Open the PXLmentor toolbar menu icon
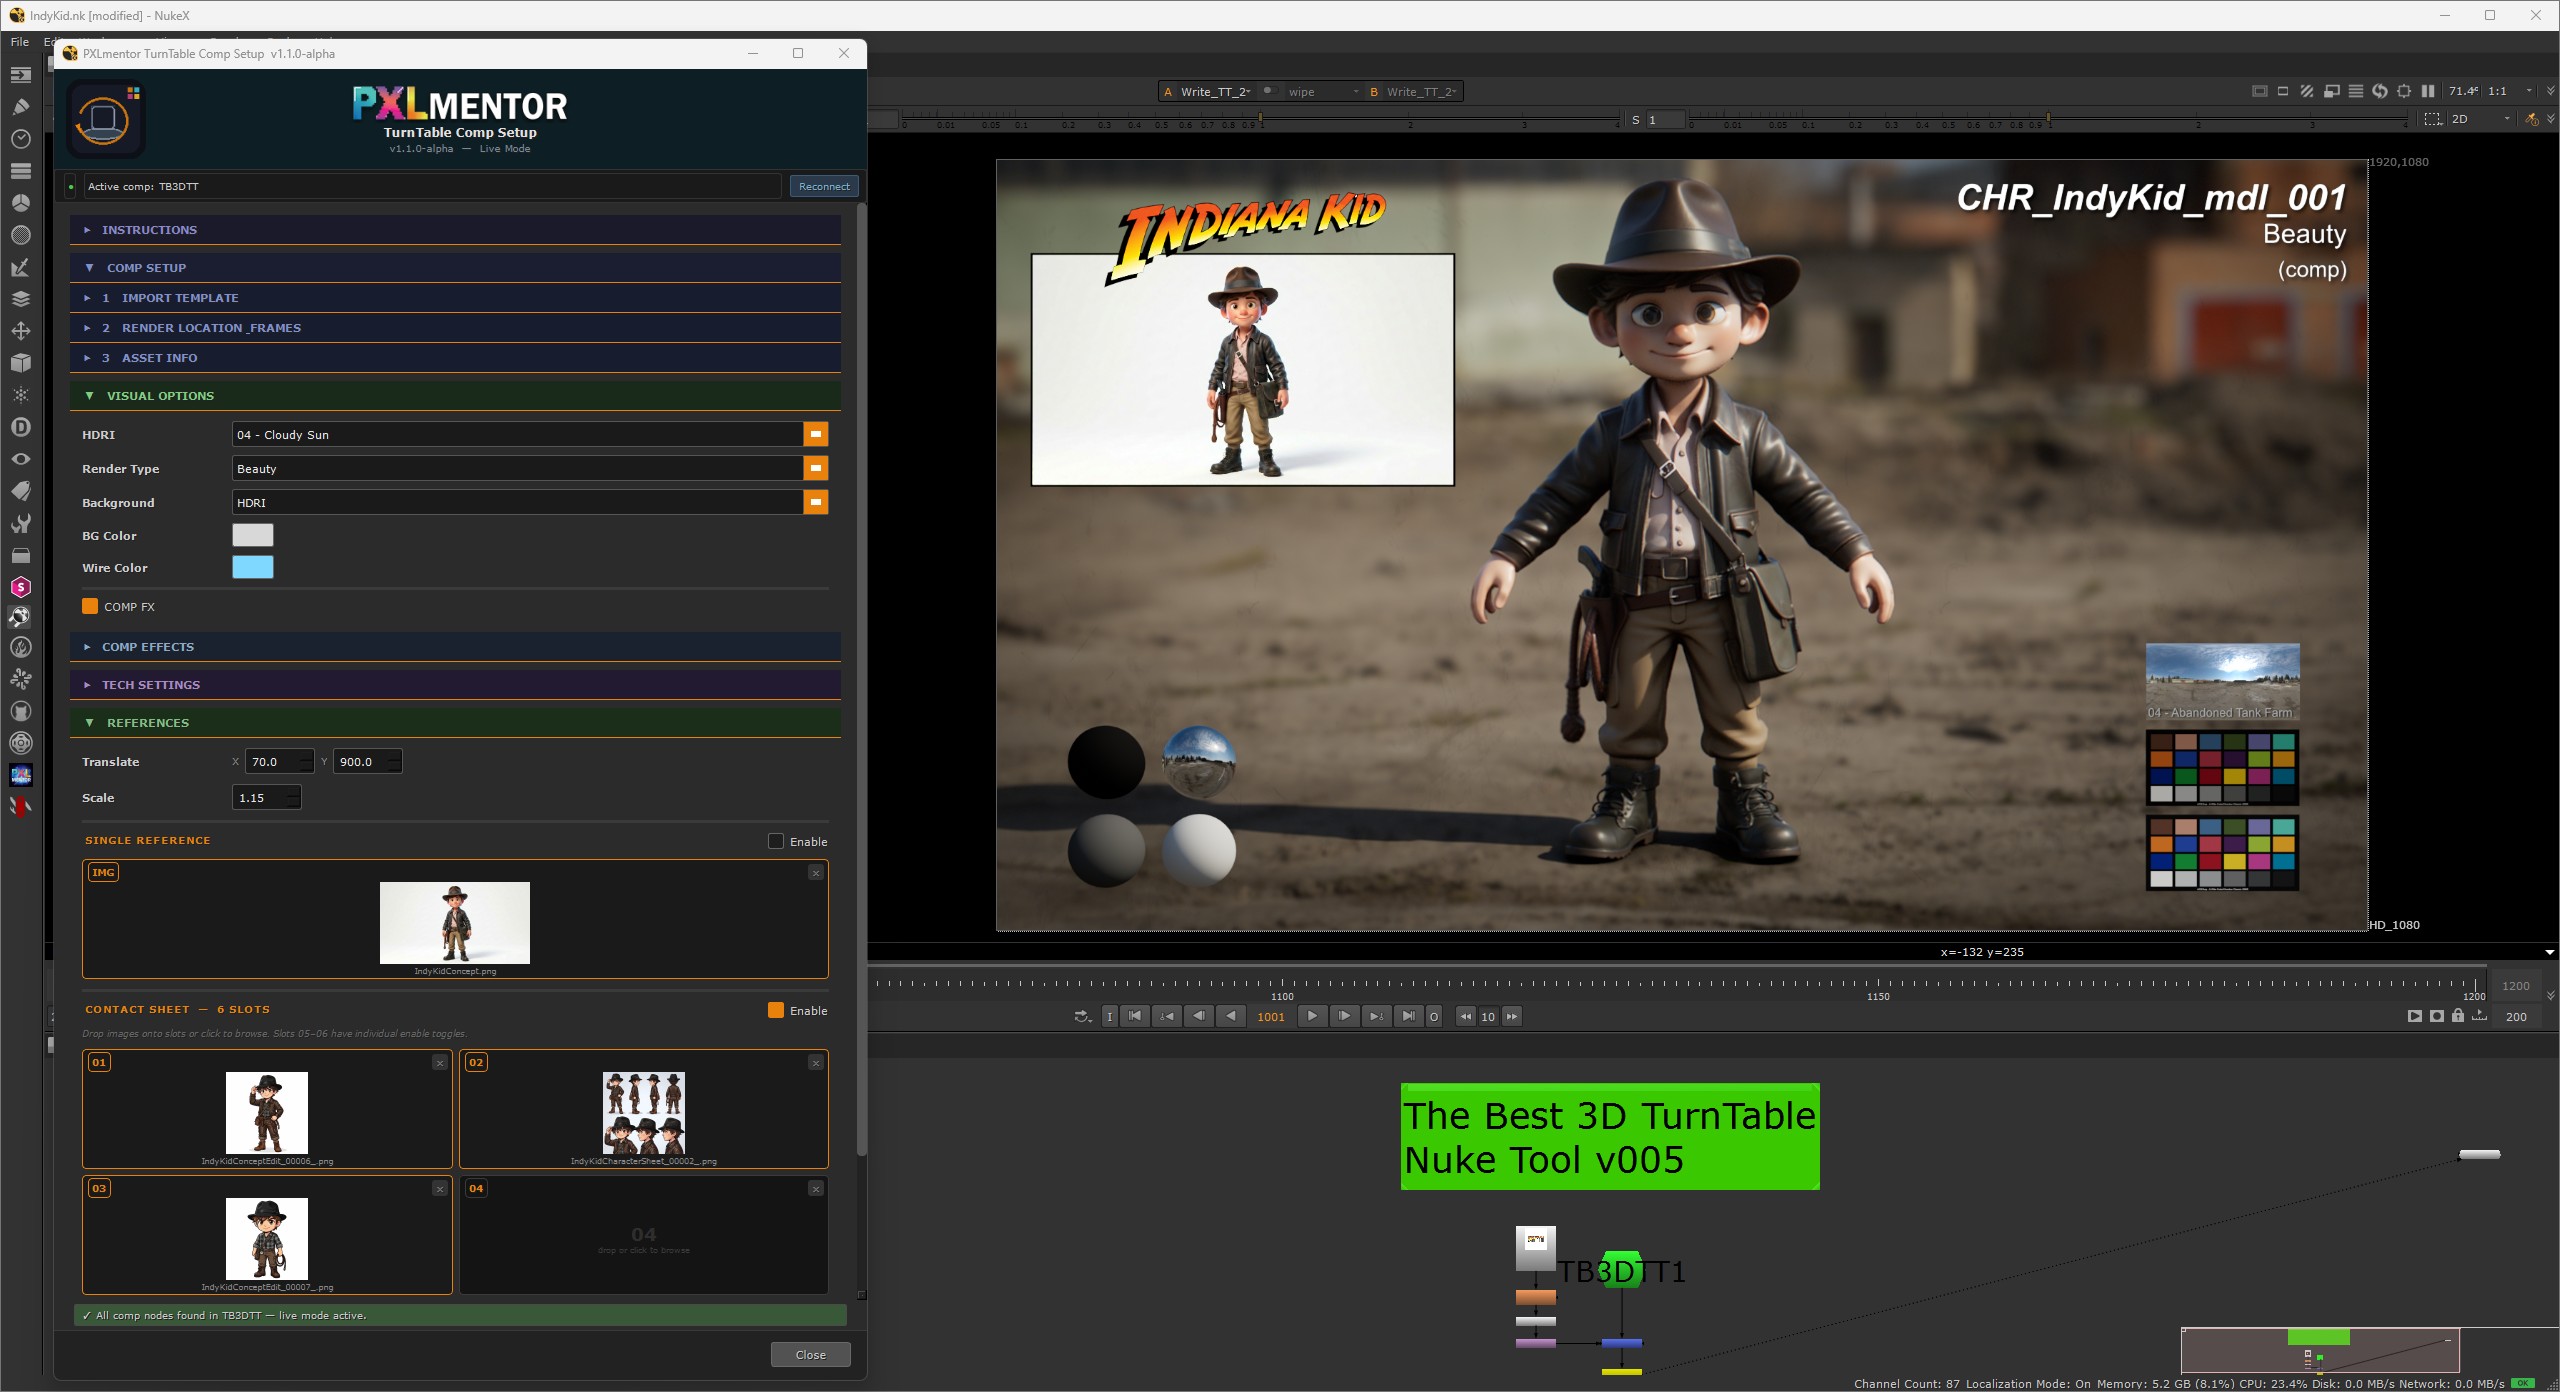Viewport: 2560px width, 1392px height. (x=20, y=775)
